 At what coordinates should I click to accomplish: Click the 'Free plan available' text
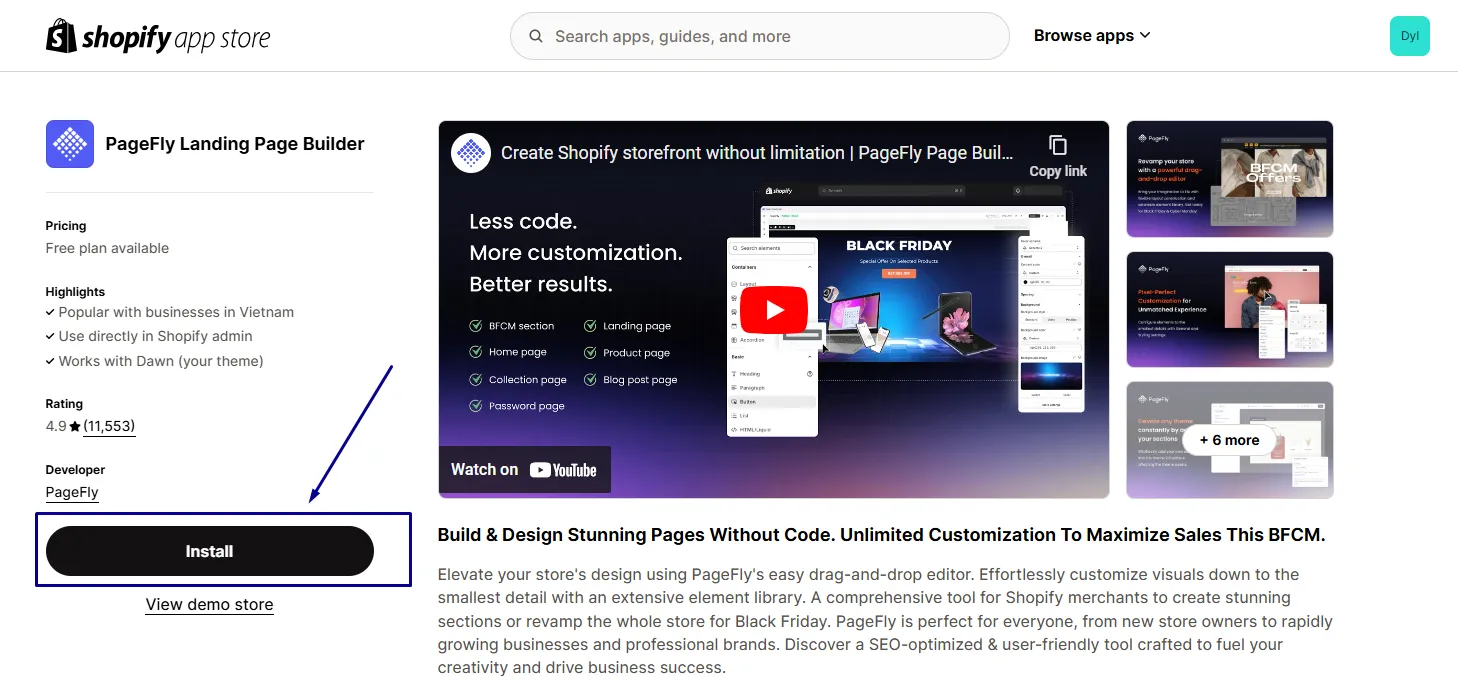pyautogui.click(x=107, y=248)
